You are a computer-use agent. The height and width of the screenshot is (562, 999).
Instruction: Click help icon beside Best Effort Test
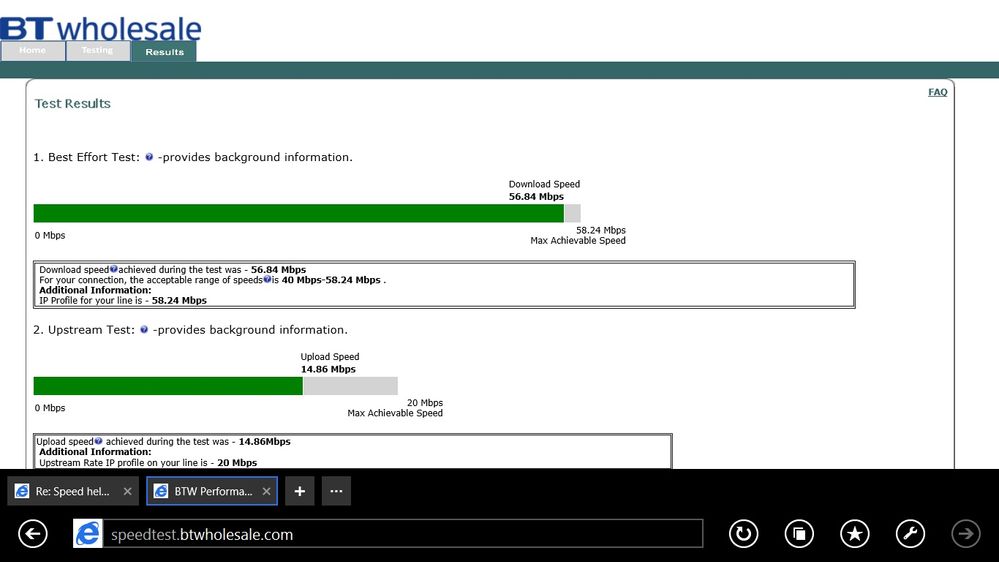(149, 157)
